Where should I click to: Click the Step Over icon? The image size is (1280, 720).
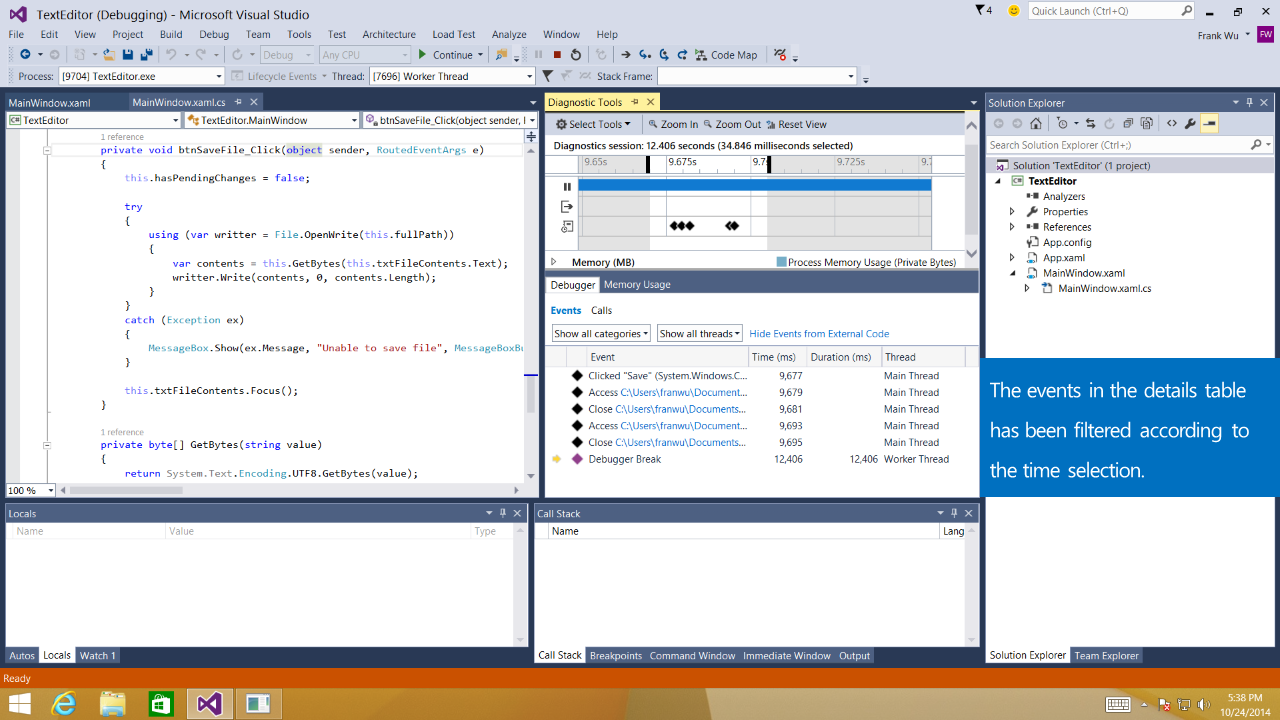[x=664, y=55]
